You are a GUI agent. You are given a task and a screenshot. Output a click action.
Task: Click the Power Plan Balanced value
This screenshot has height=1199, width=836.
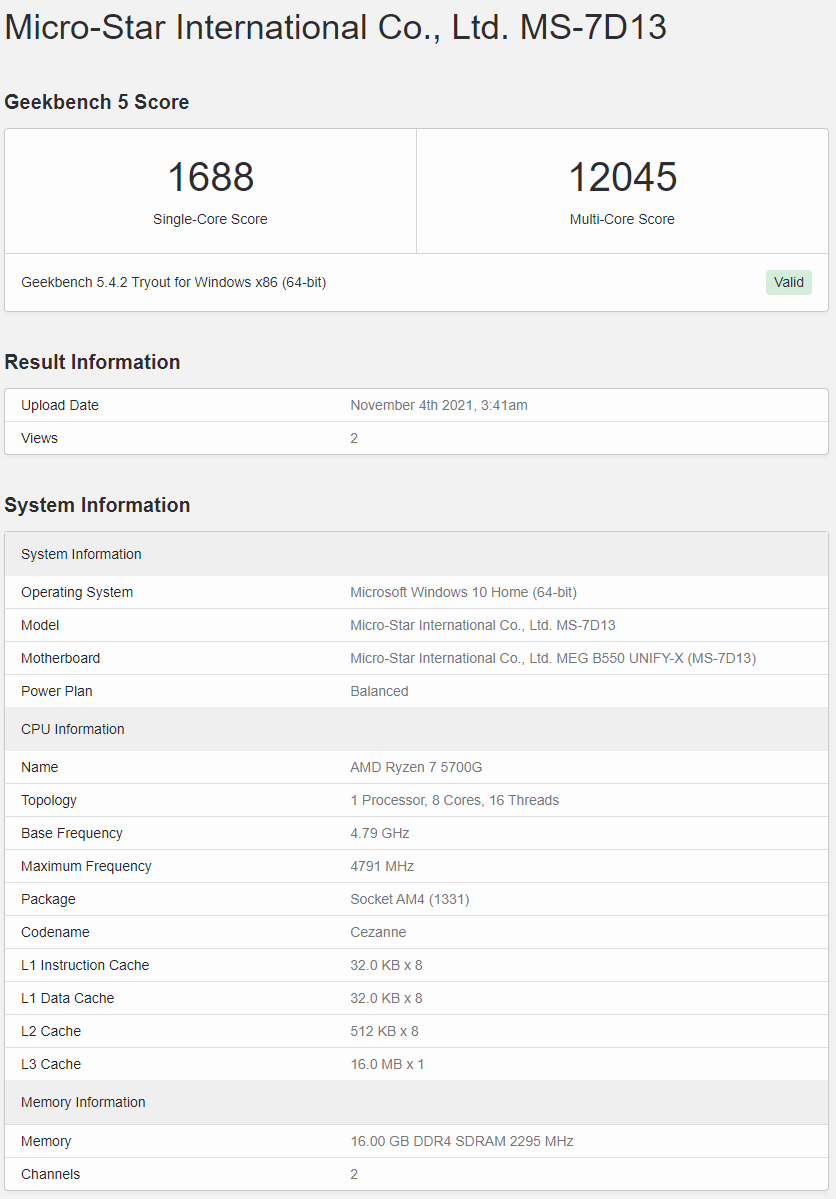pyautogui.click(x=379, y=691)
